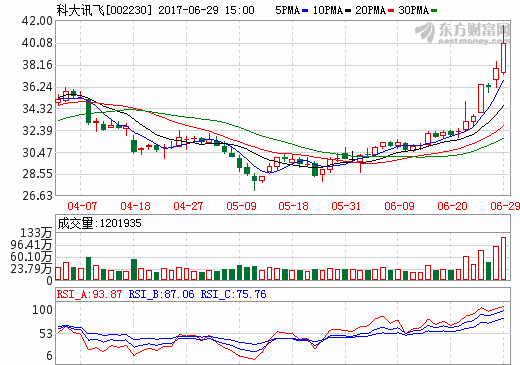520x365 pixels.
Task: Click the RSI_A:93.87 indicator label
Action: (89, 294)
